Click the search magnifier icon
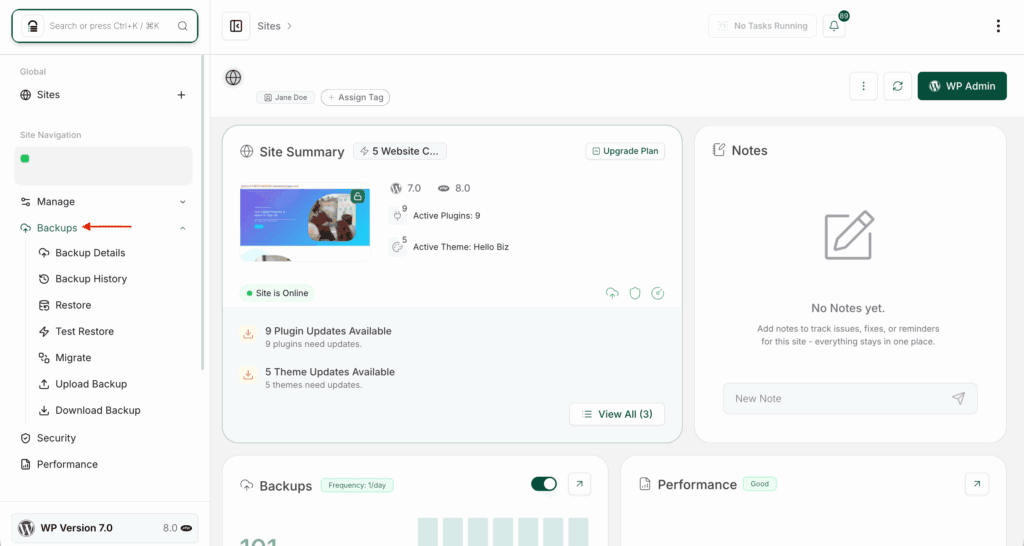 (183, 26)
